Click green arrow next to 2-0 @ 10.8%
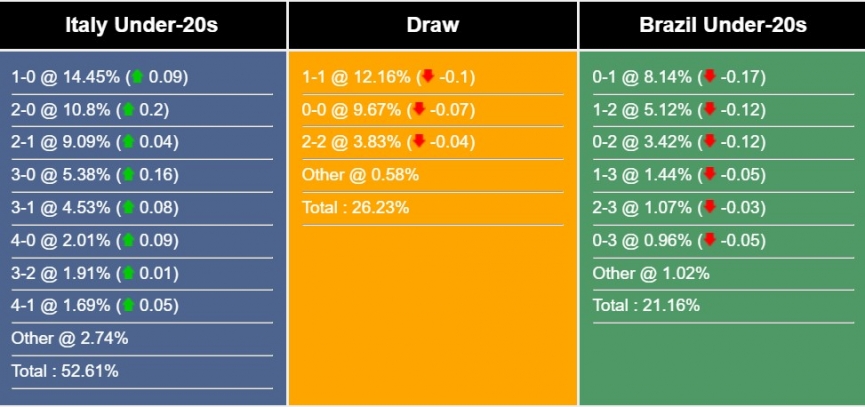865x407 pixels. [x=128, y=110]
